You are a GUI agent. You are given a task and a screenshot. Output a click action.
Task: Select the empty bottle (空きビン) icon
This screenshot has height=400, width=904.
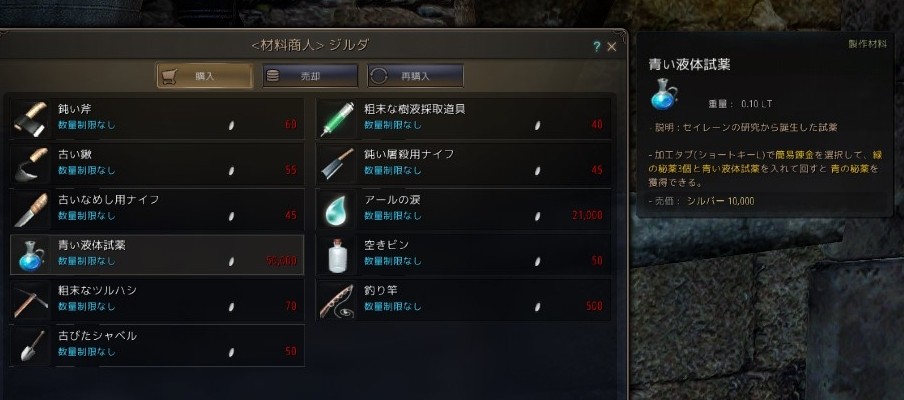coord(337,255)
